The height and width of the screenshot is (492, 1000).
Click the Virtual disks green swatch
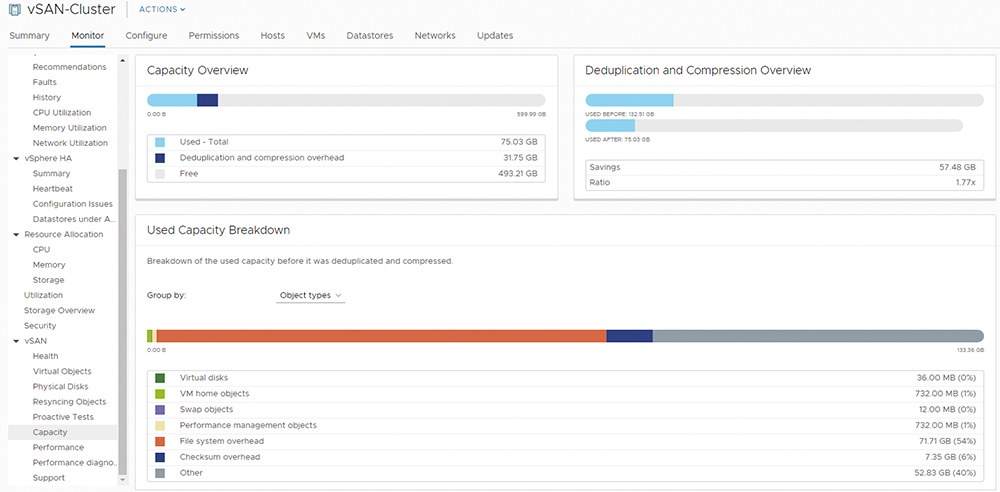coord(160,378)
